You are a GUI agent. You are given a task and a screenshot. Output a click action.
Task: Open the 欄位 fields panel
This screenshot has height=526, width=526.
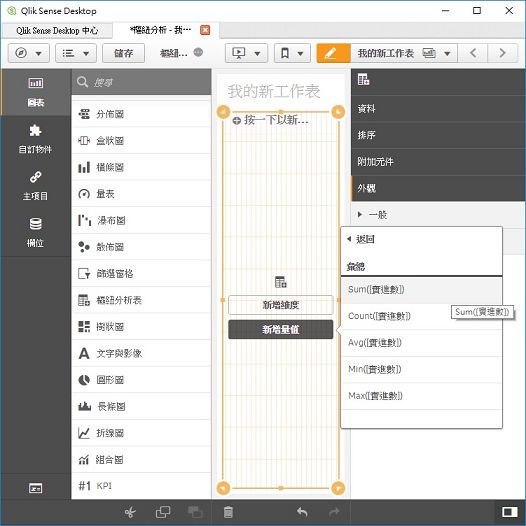point(36,233)
